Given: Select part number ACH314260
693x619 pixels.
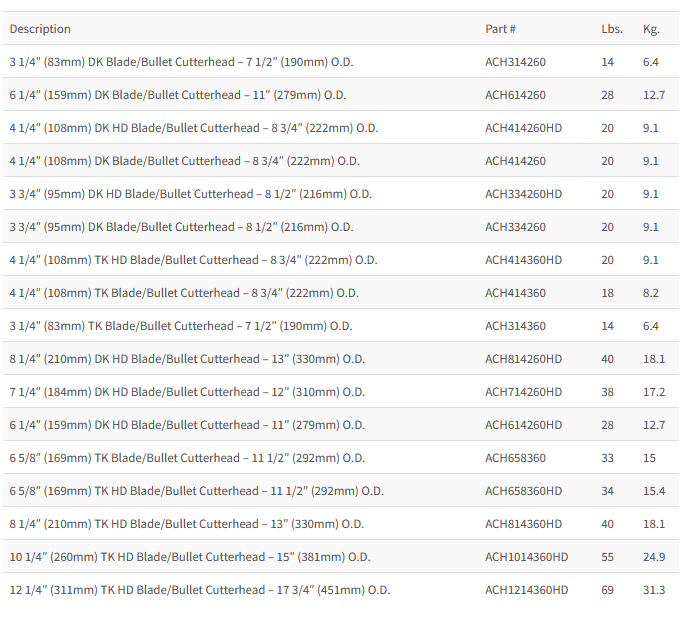Looking at the screenshot, I should coord(515,62).
